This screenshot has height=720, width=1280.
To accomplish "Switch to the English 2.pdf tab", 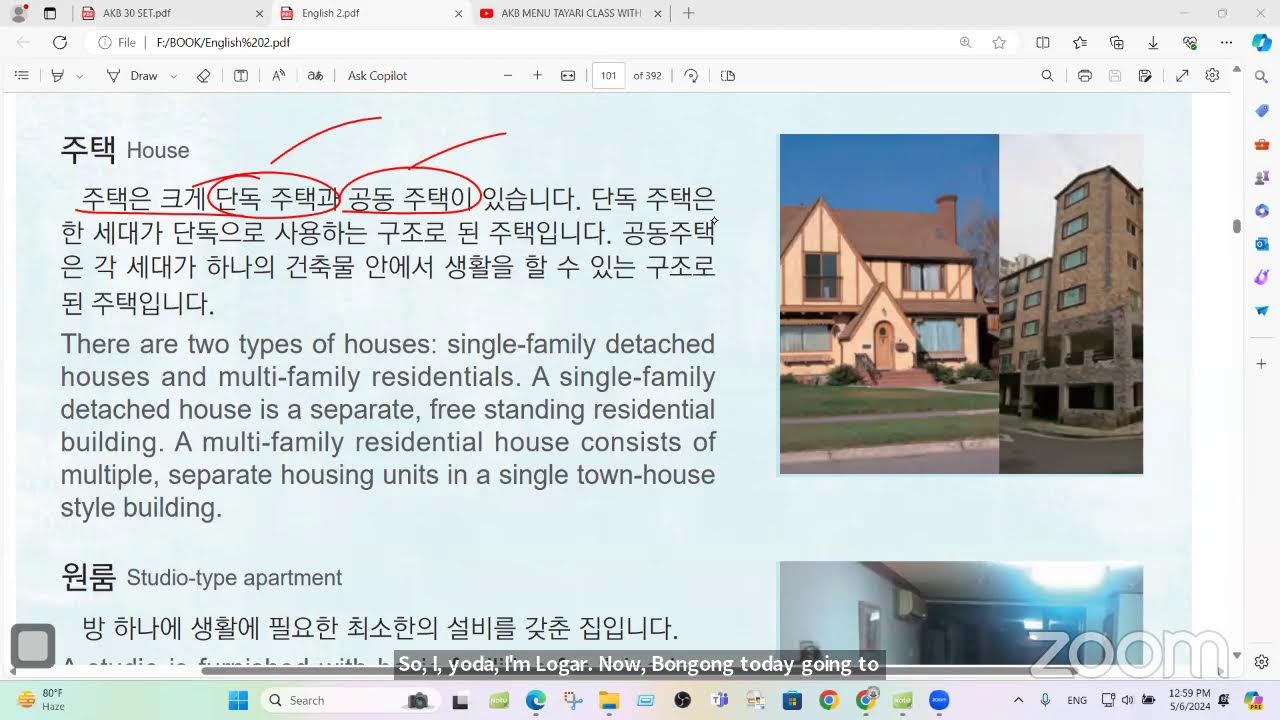I will (371, 14).
